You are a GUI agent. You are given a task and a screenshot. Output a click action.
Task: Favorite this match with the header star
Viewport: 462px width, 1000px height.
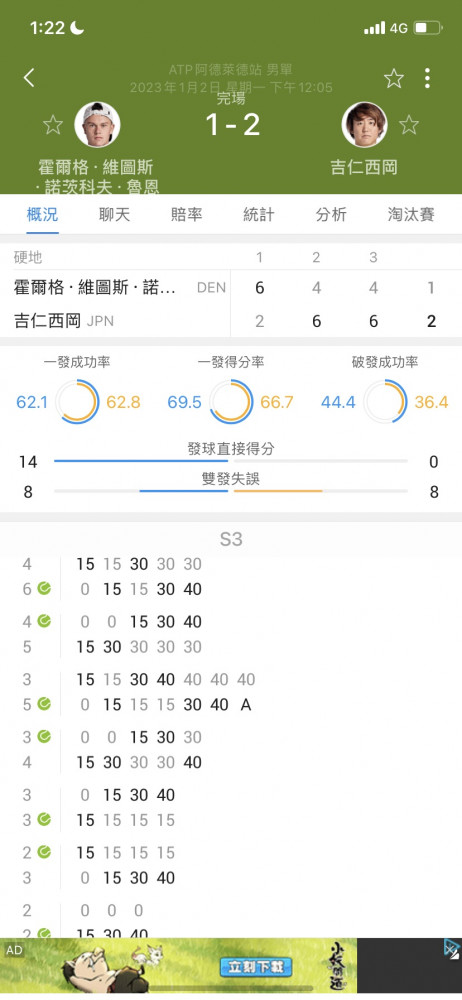394,78
